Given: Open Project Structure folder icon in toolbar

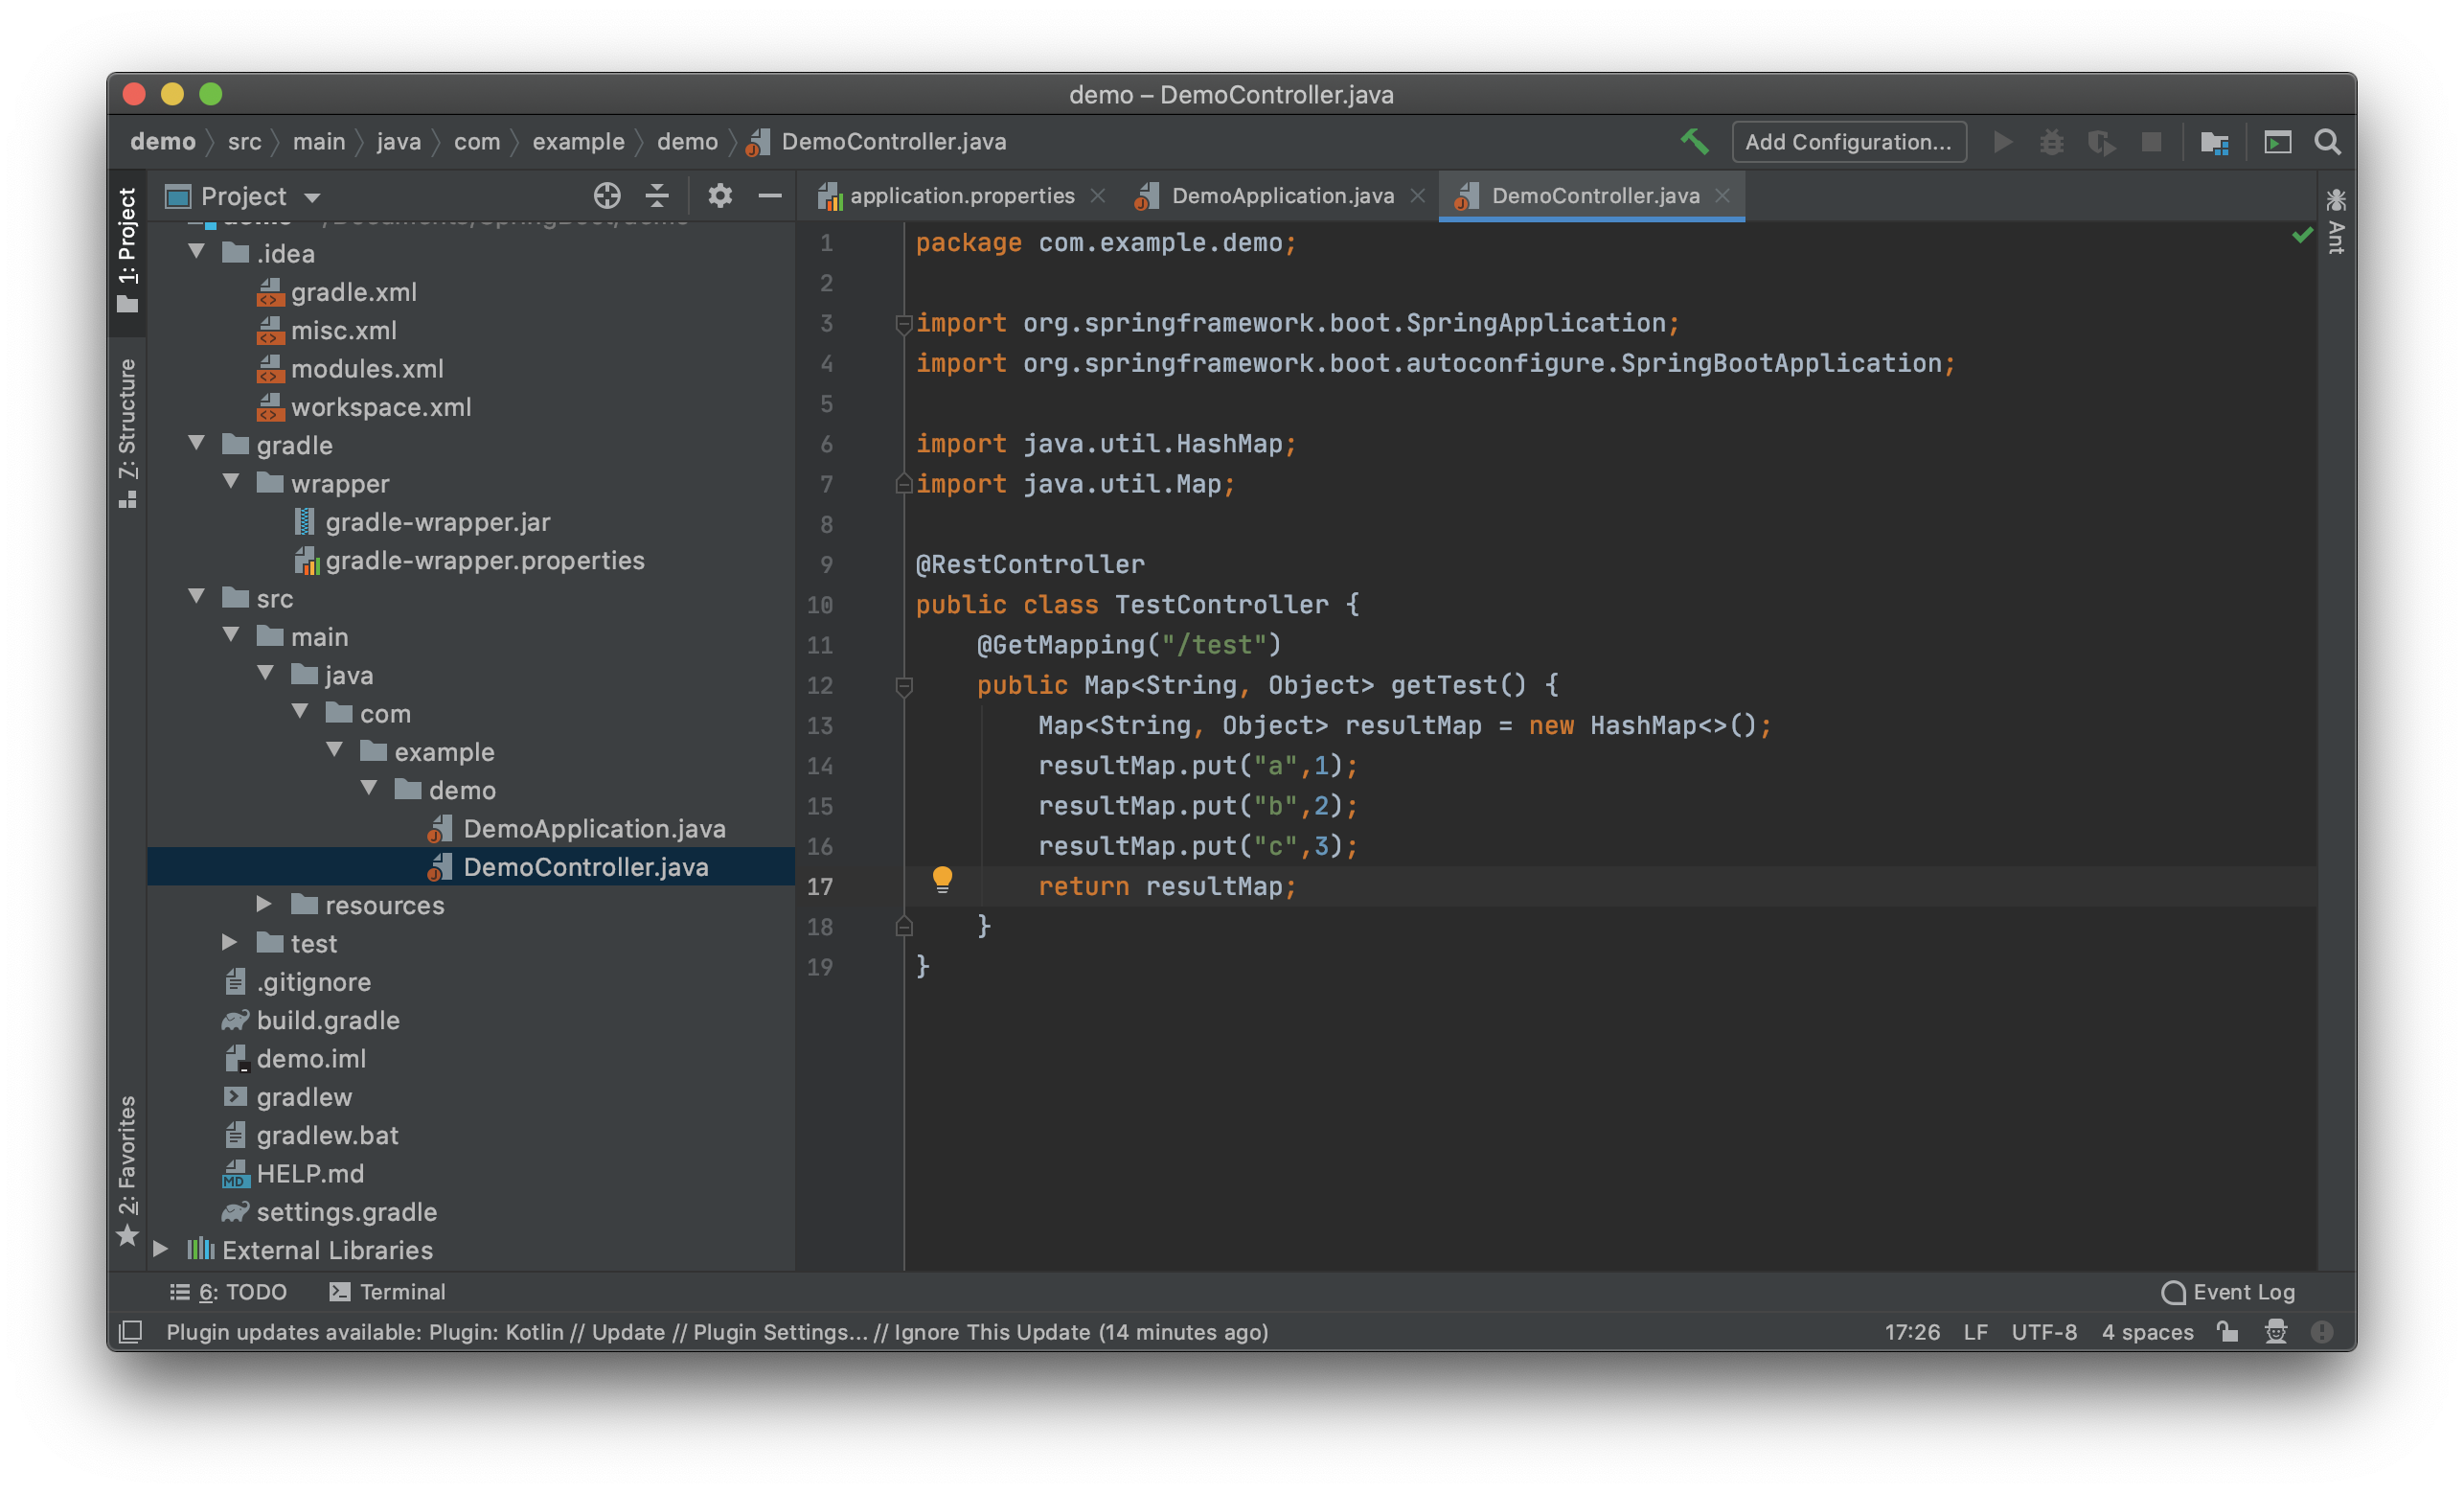Looking at the screenshot, I should coord(2214,142).
